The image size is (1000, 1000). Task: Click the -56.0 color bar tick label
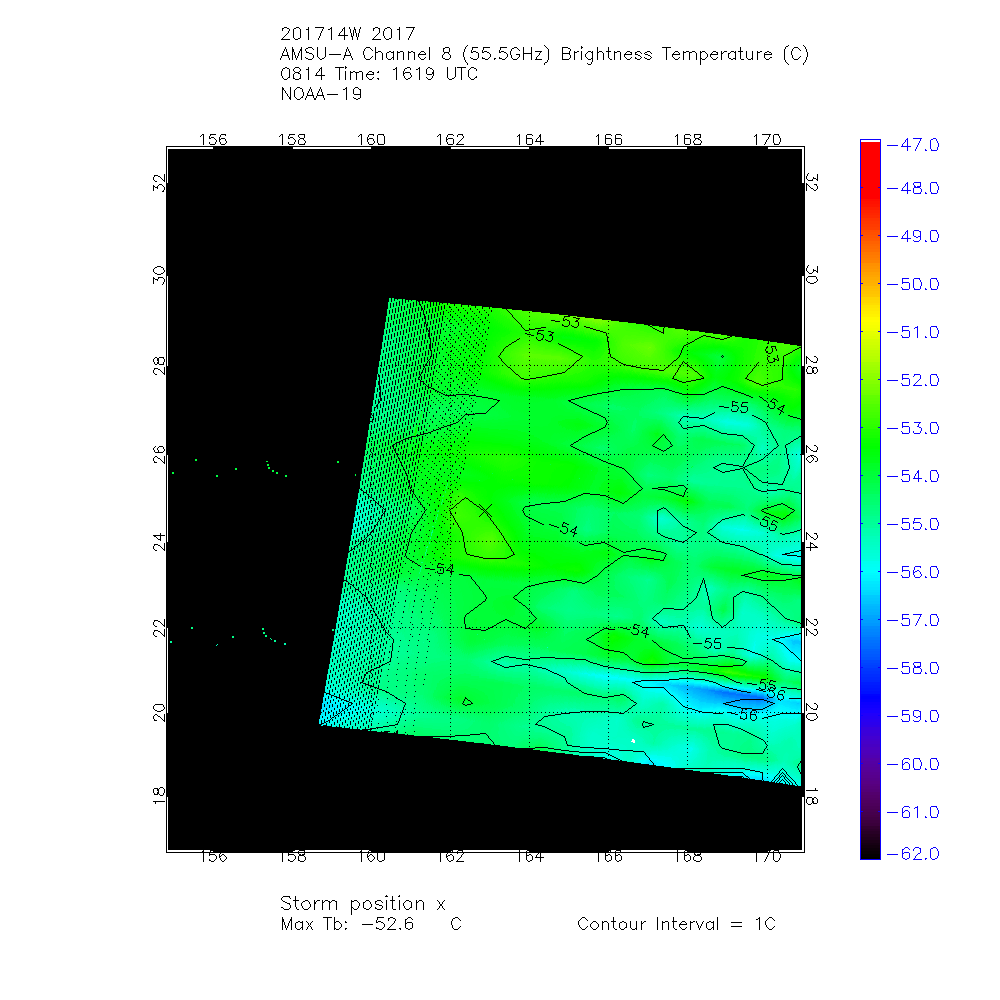[913, 573]
